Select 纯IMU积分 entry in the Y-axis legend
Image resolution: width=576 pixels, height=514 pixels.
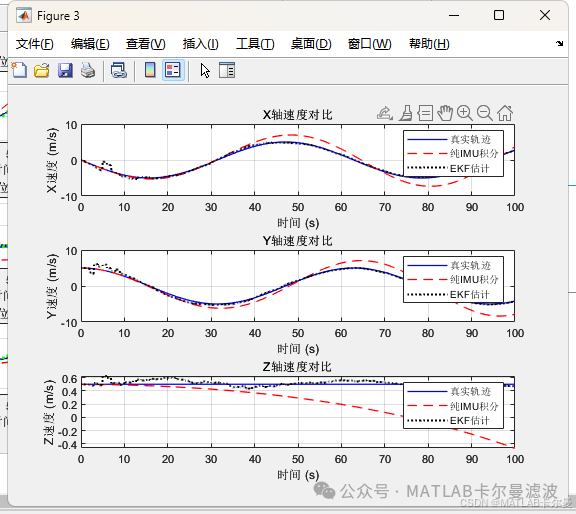click(453, 280)
